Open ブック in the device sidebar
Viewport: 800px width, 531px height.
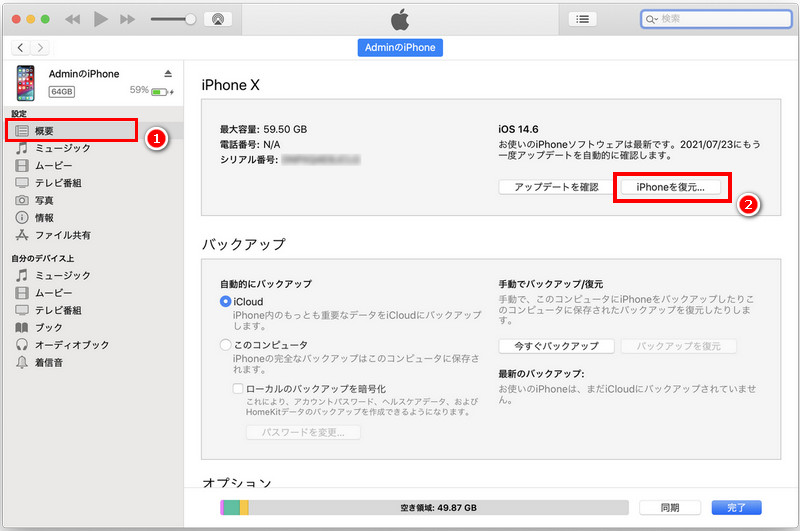coord(39,328)
